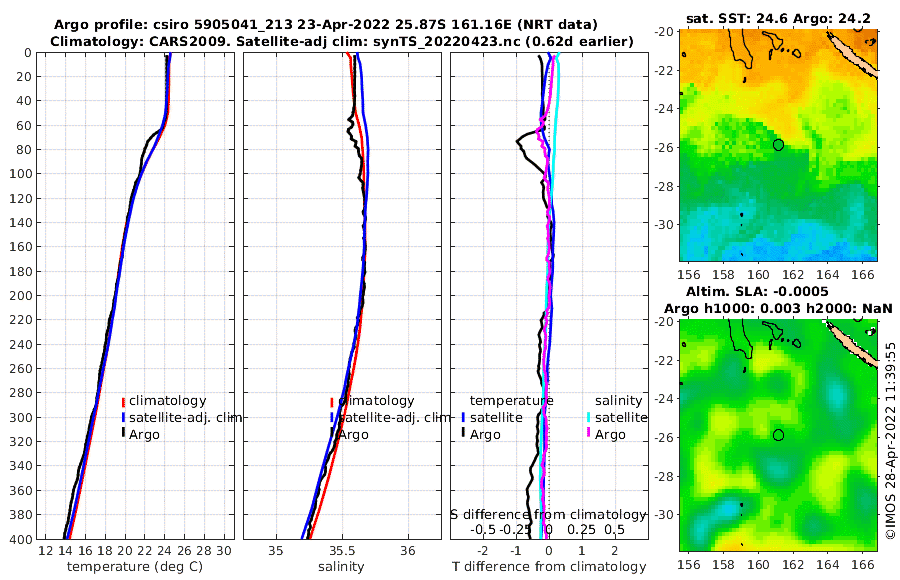Click the cyan salinity satellite legend marker
Screen dimensions: 900x580
click(x=589, y=417)
